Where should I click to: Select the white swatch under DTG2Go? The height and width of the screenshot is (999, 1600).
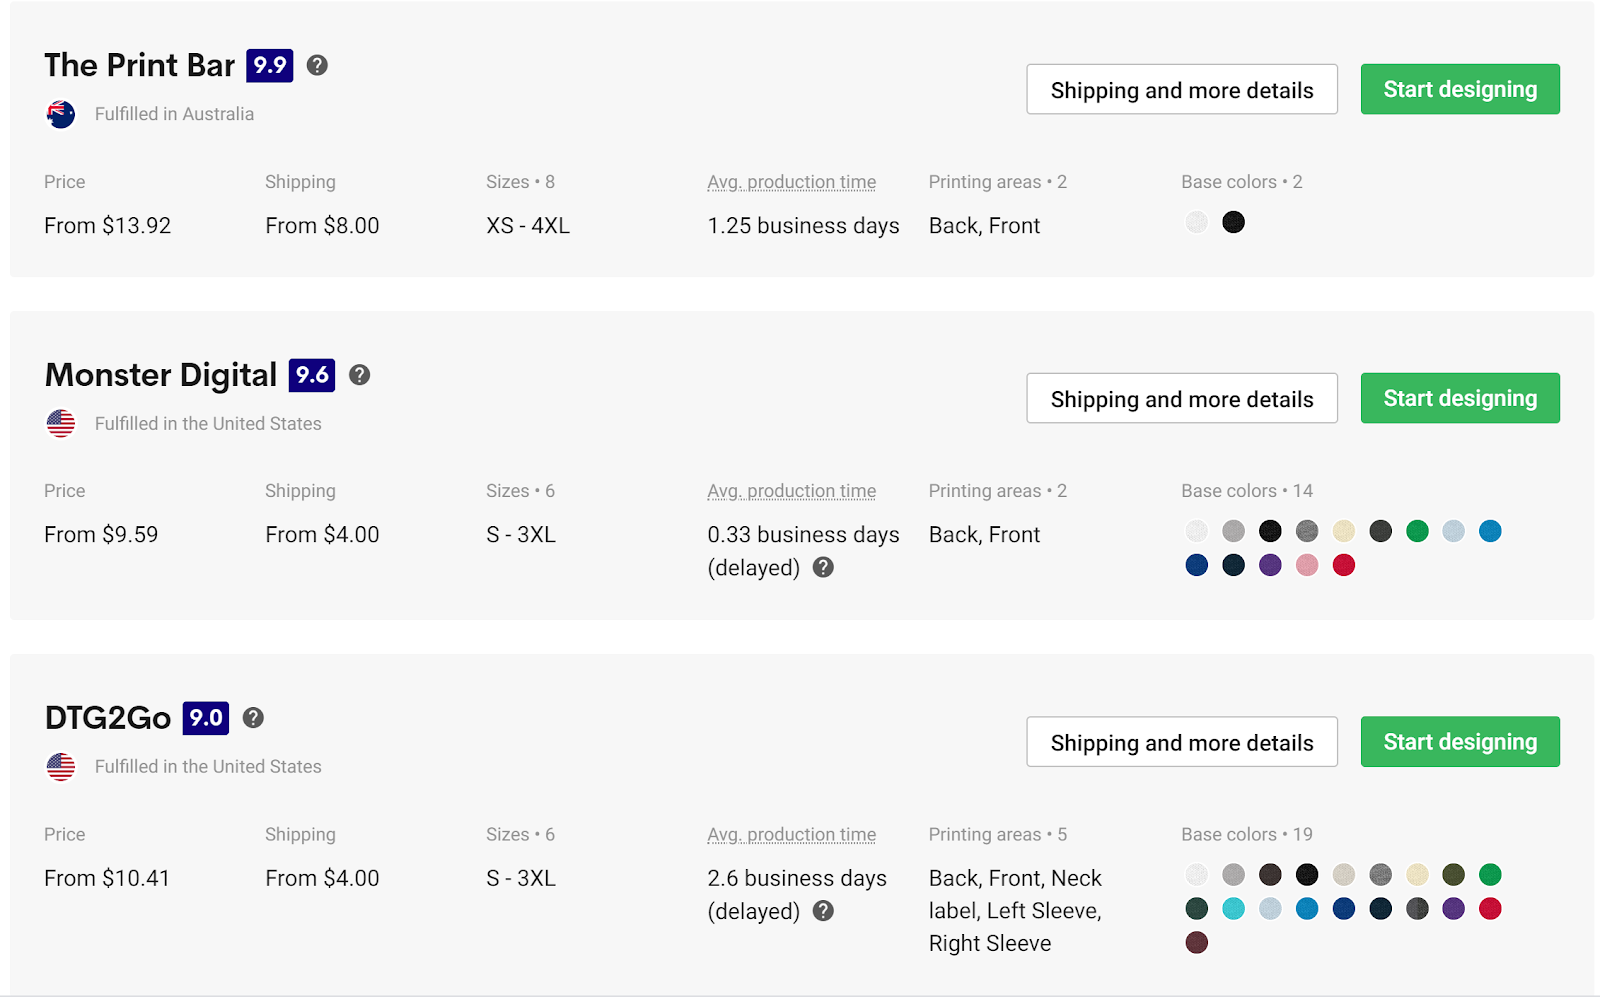coord(1197,875)
